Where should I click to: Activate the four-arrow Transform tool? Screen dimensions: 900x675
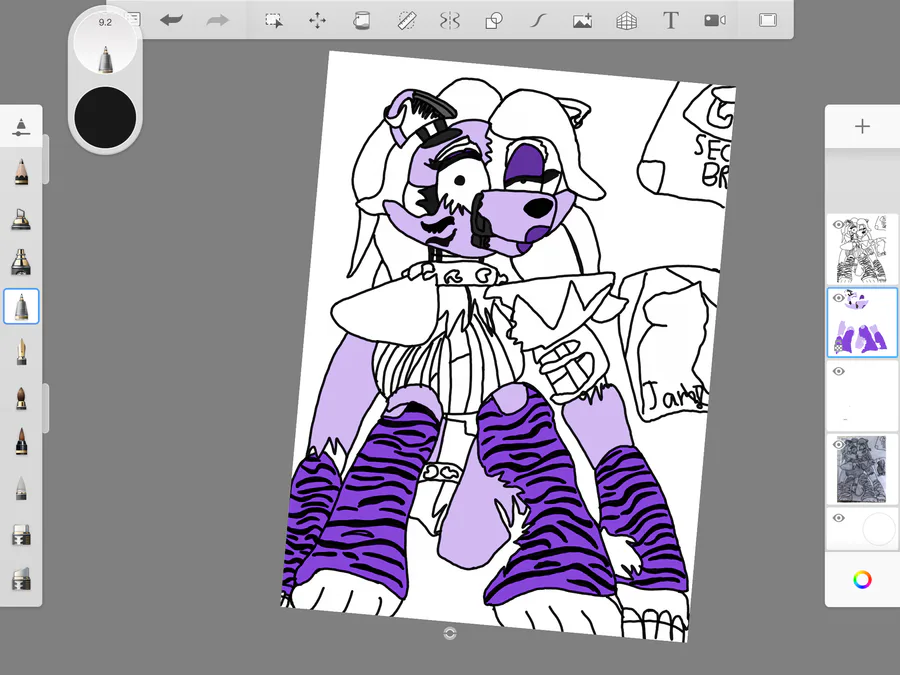coord(317,21)
